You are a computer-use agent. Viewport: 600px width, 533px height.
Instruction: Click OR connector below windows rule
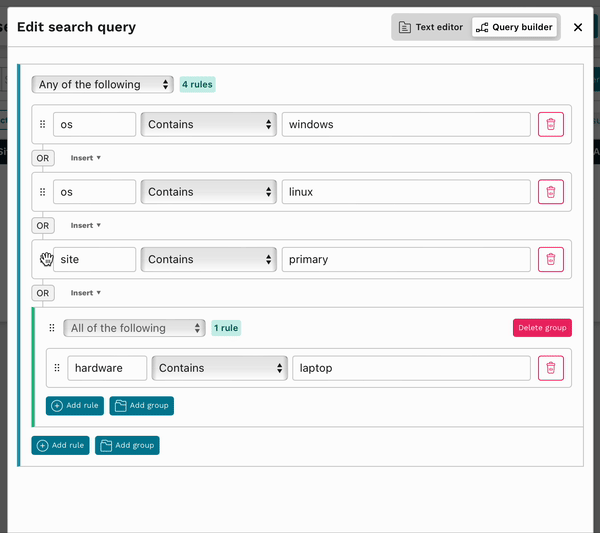43,158
